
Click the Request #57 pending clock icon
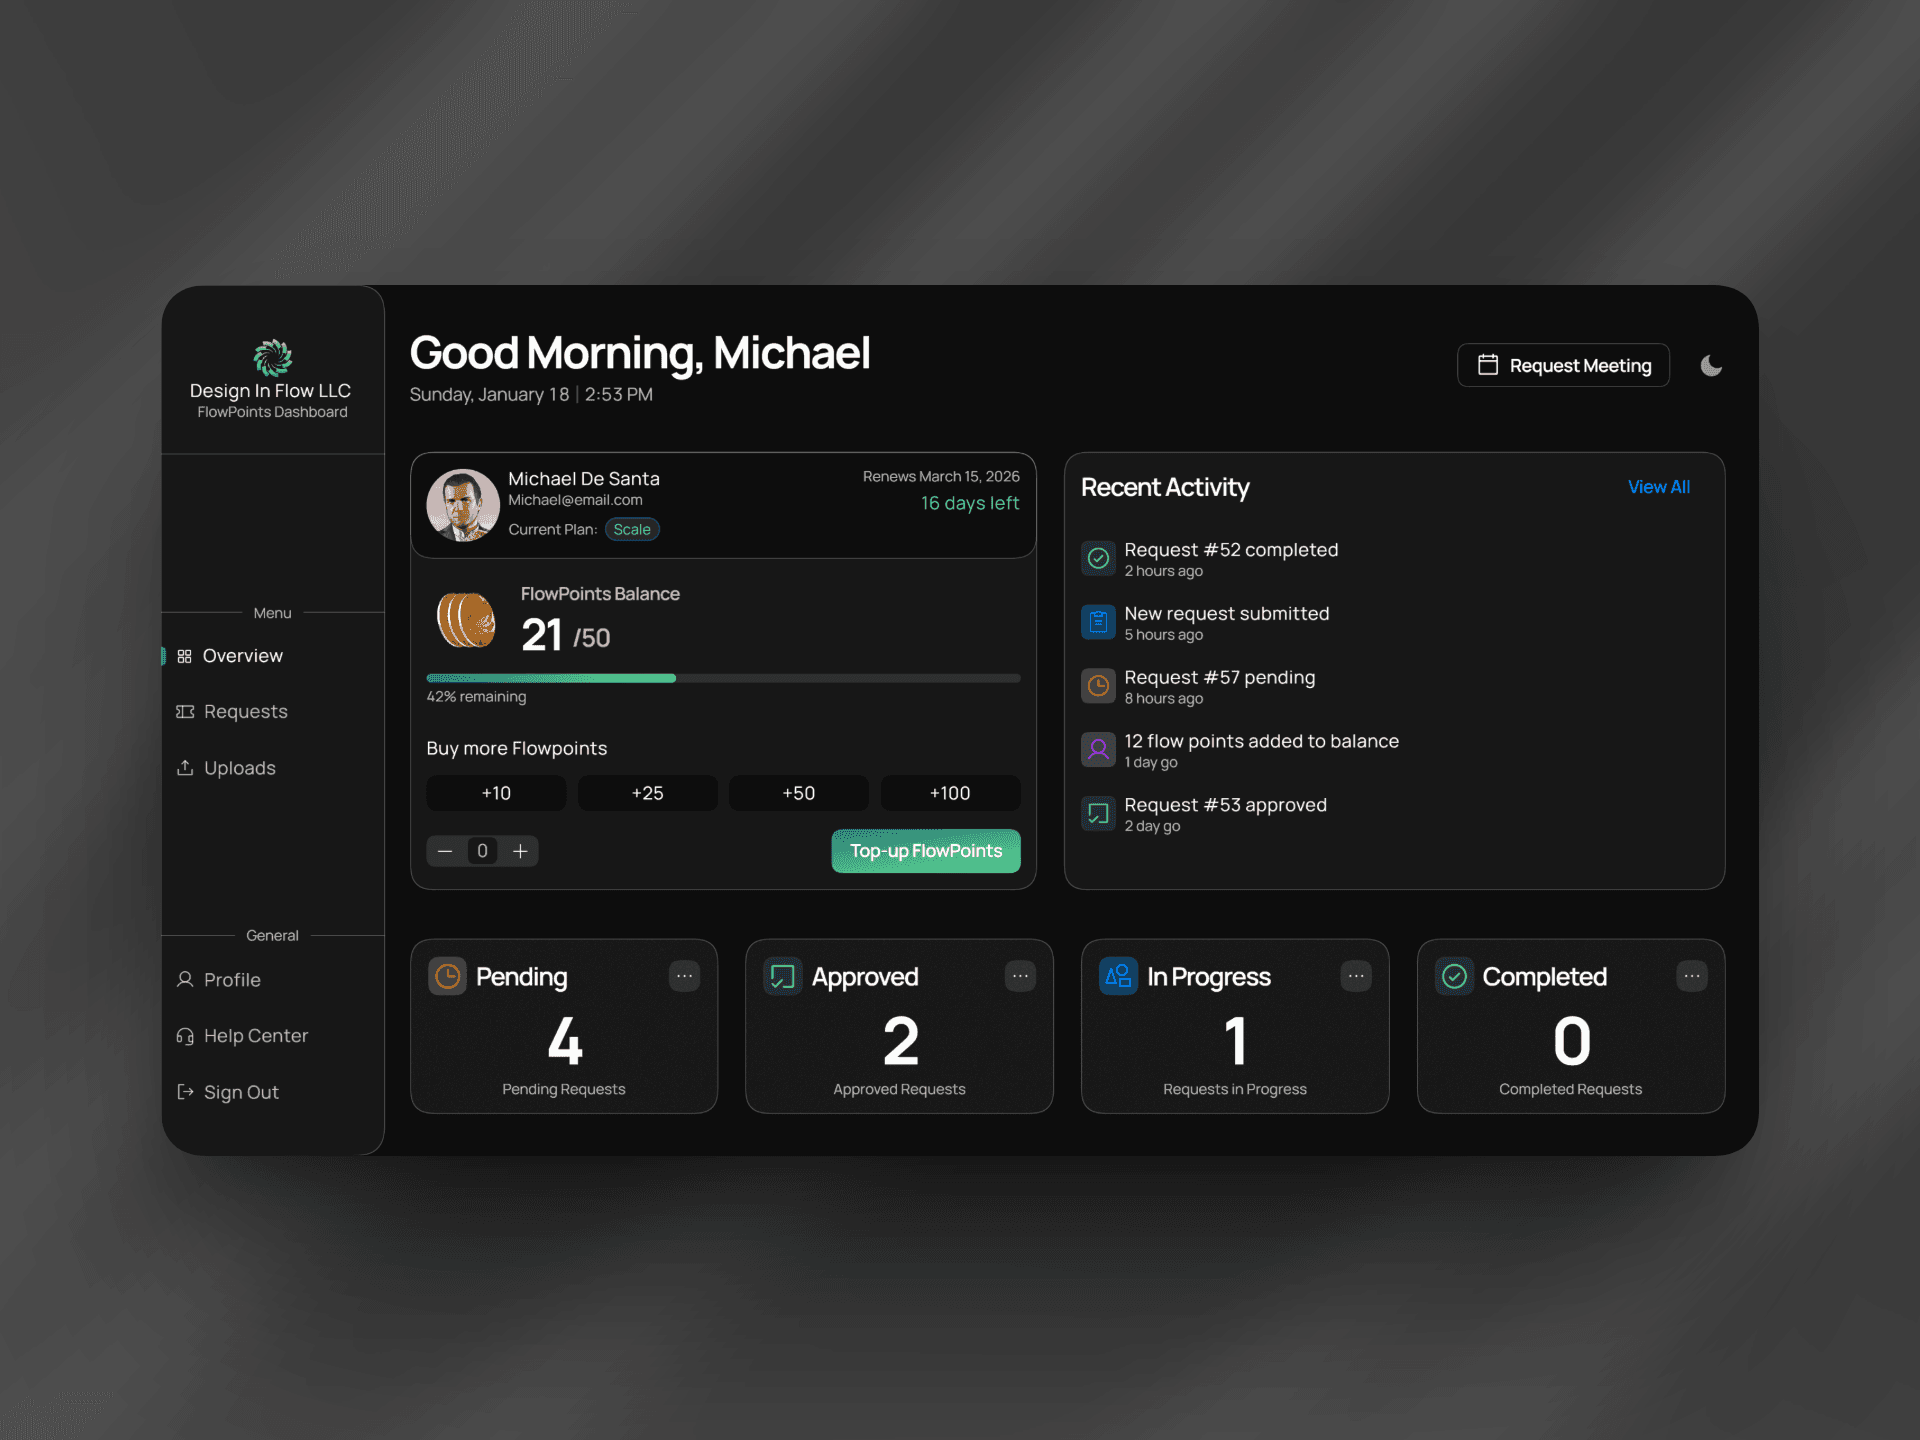pos(1098,686)
